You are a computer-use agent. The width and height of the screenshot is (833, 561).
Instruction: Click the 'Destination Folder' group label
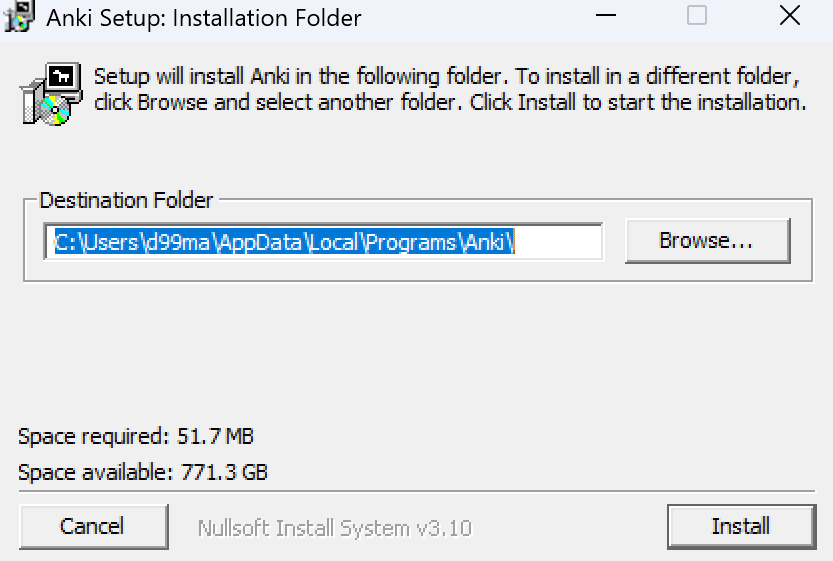coord(126,200)
